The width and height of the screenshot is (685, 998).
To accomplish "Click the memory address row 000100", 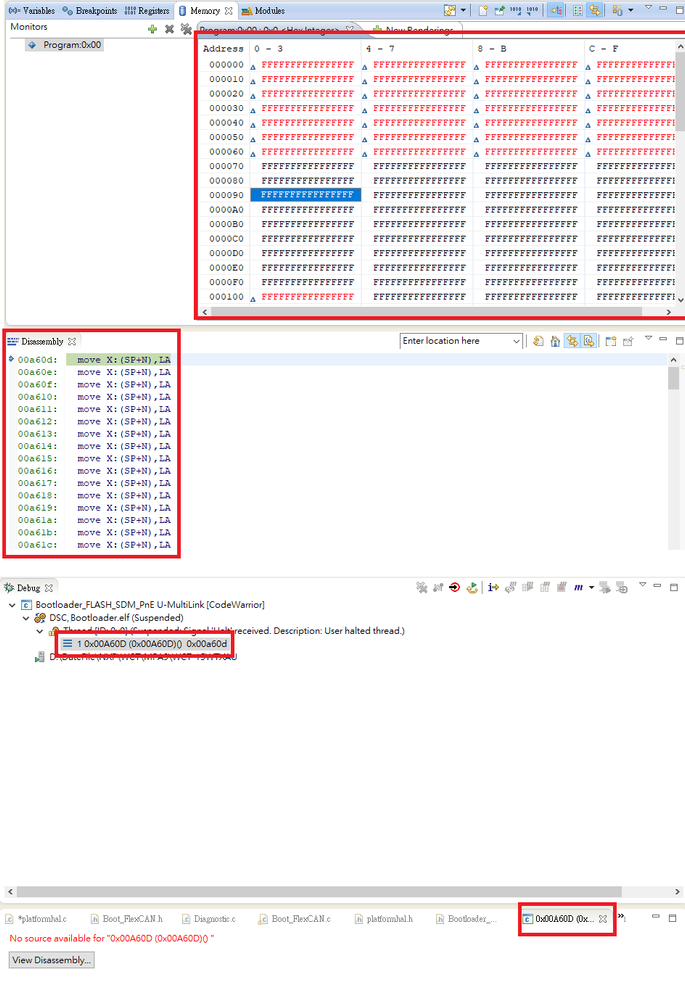I will (226, 297).
